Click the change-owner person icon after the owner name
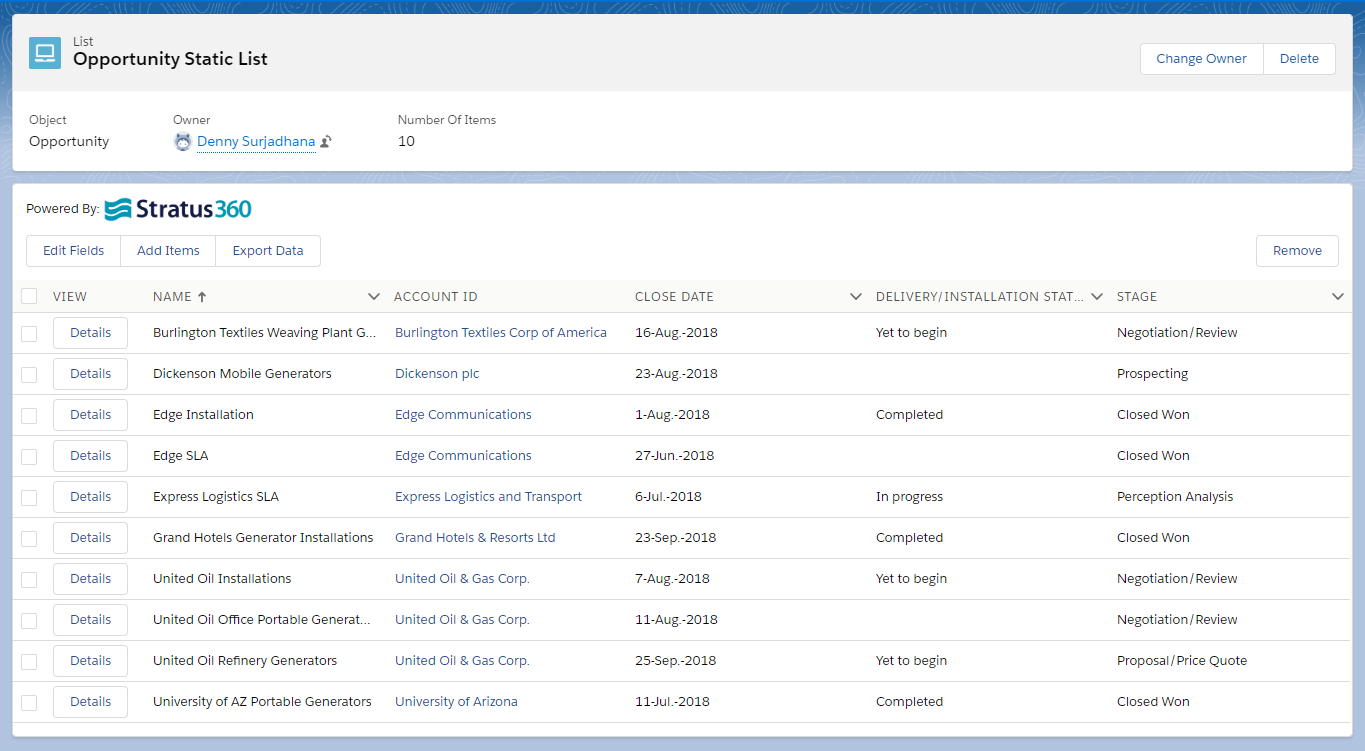The height and width of the screenshot is (751, 1365). (325, 141)
